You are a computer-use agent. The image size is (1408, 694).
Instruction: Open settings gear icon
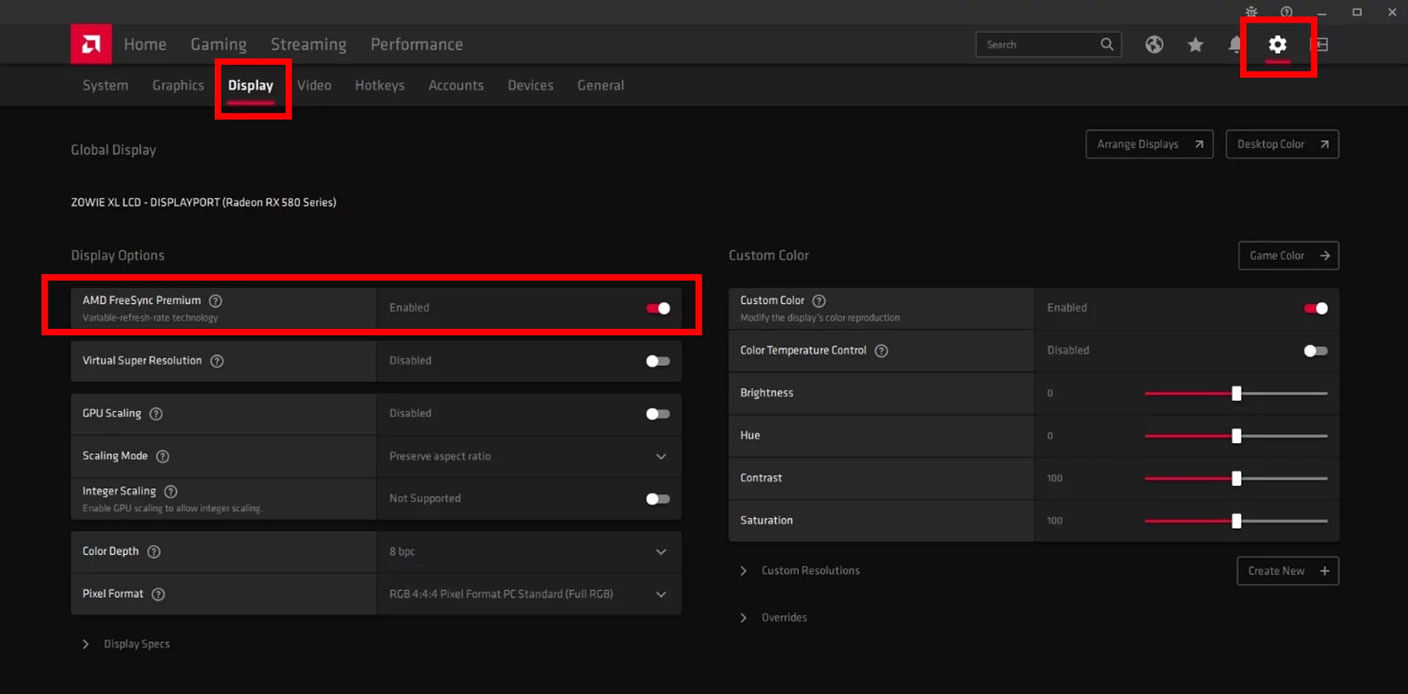point(1277,45)
